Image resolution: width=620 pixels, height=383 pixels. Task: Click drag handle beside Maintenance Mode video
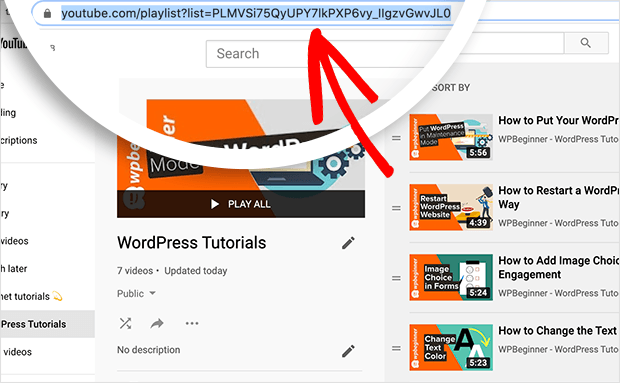point(396,138)
